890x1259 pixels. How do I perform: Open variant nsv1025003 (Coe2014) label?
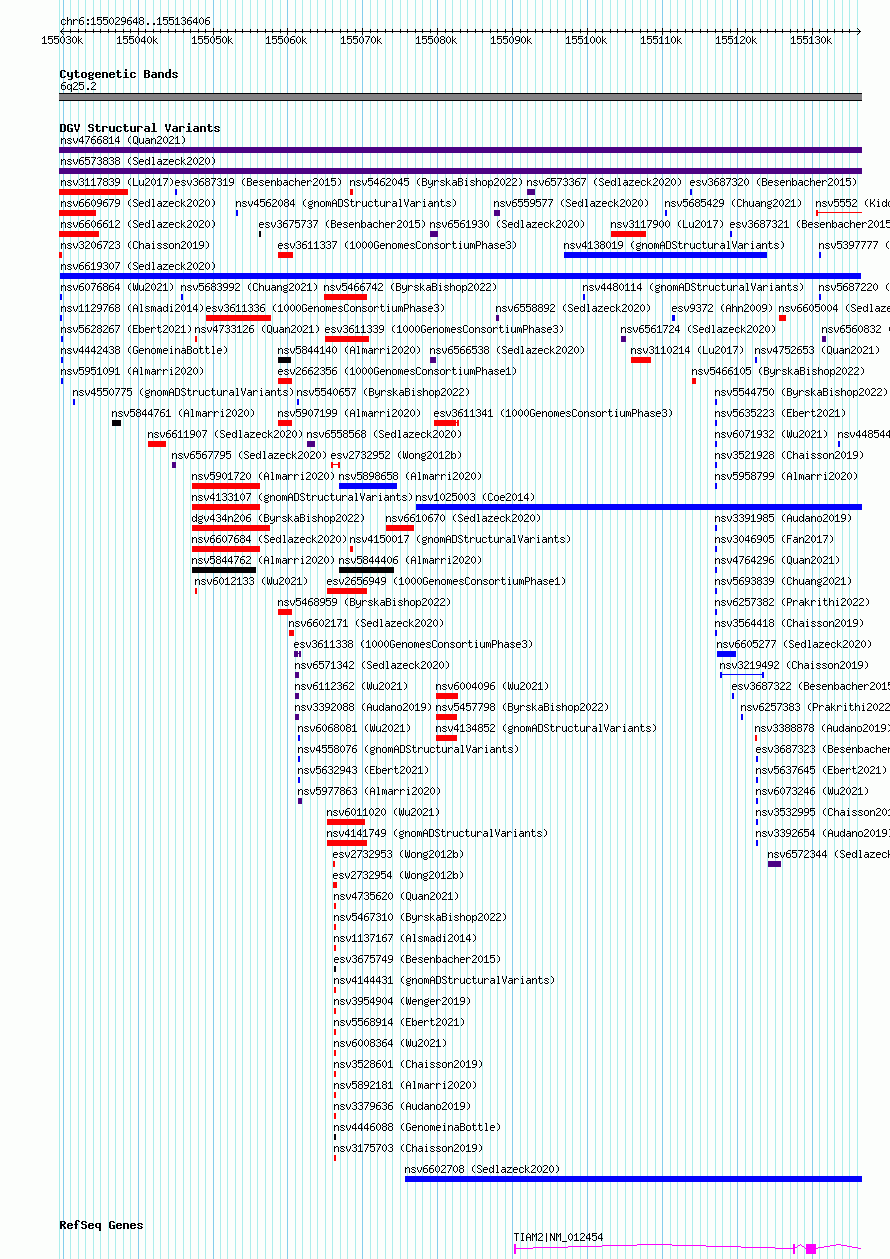pyautogui.click(x=475, y=497)
